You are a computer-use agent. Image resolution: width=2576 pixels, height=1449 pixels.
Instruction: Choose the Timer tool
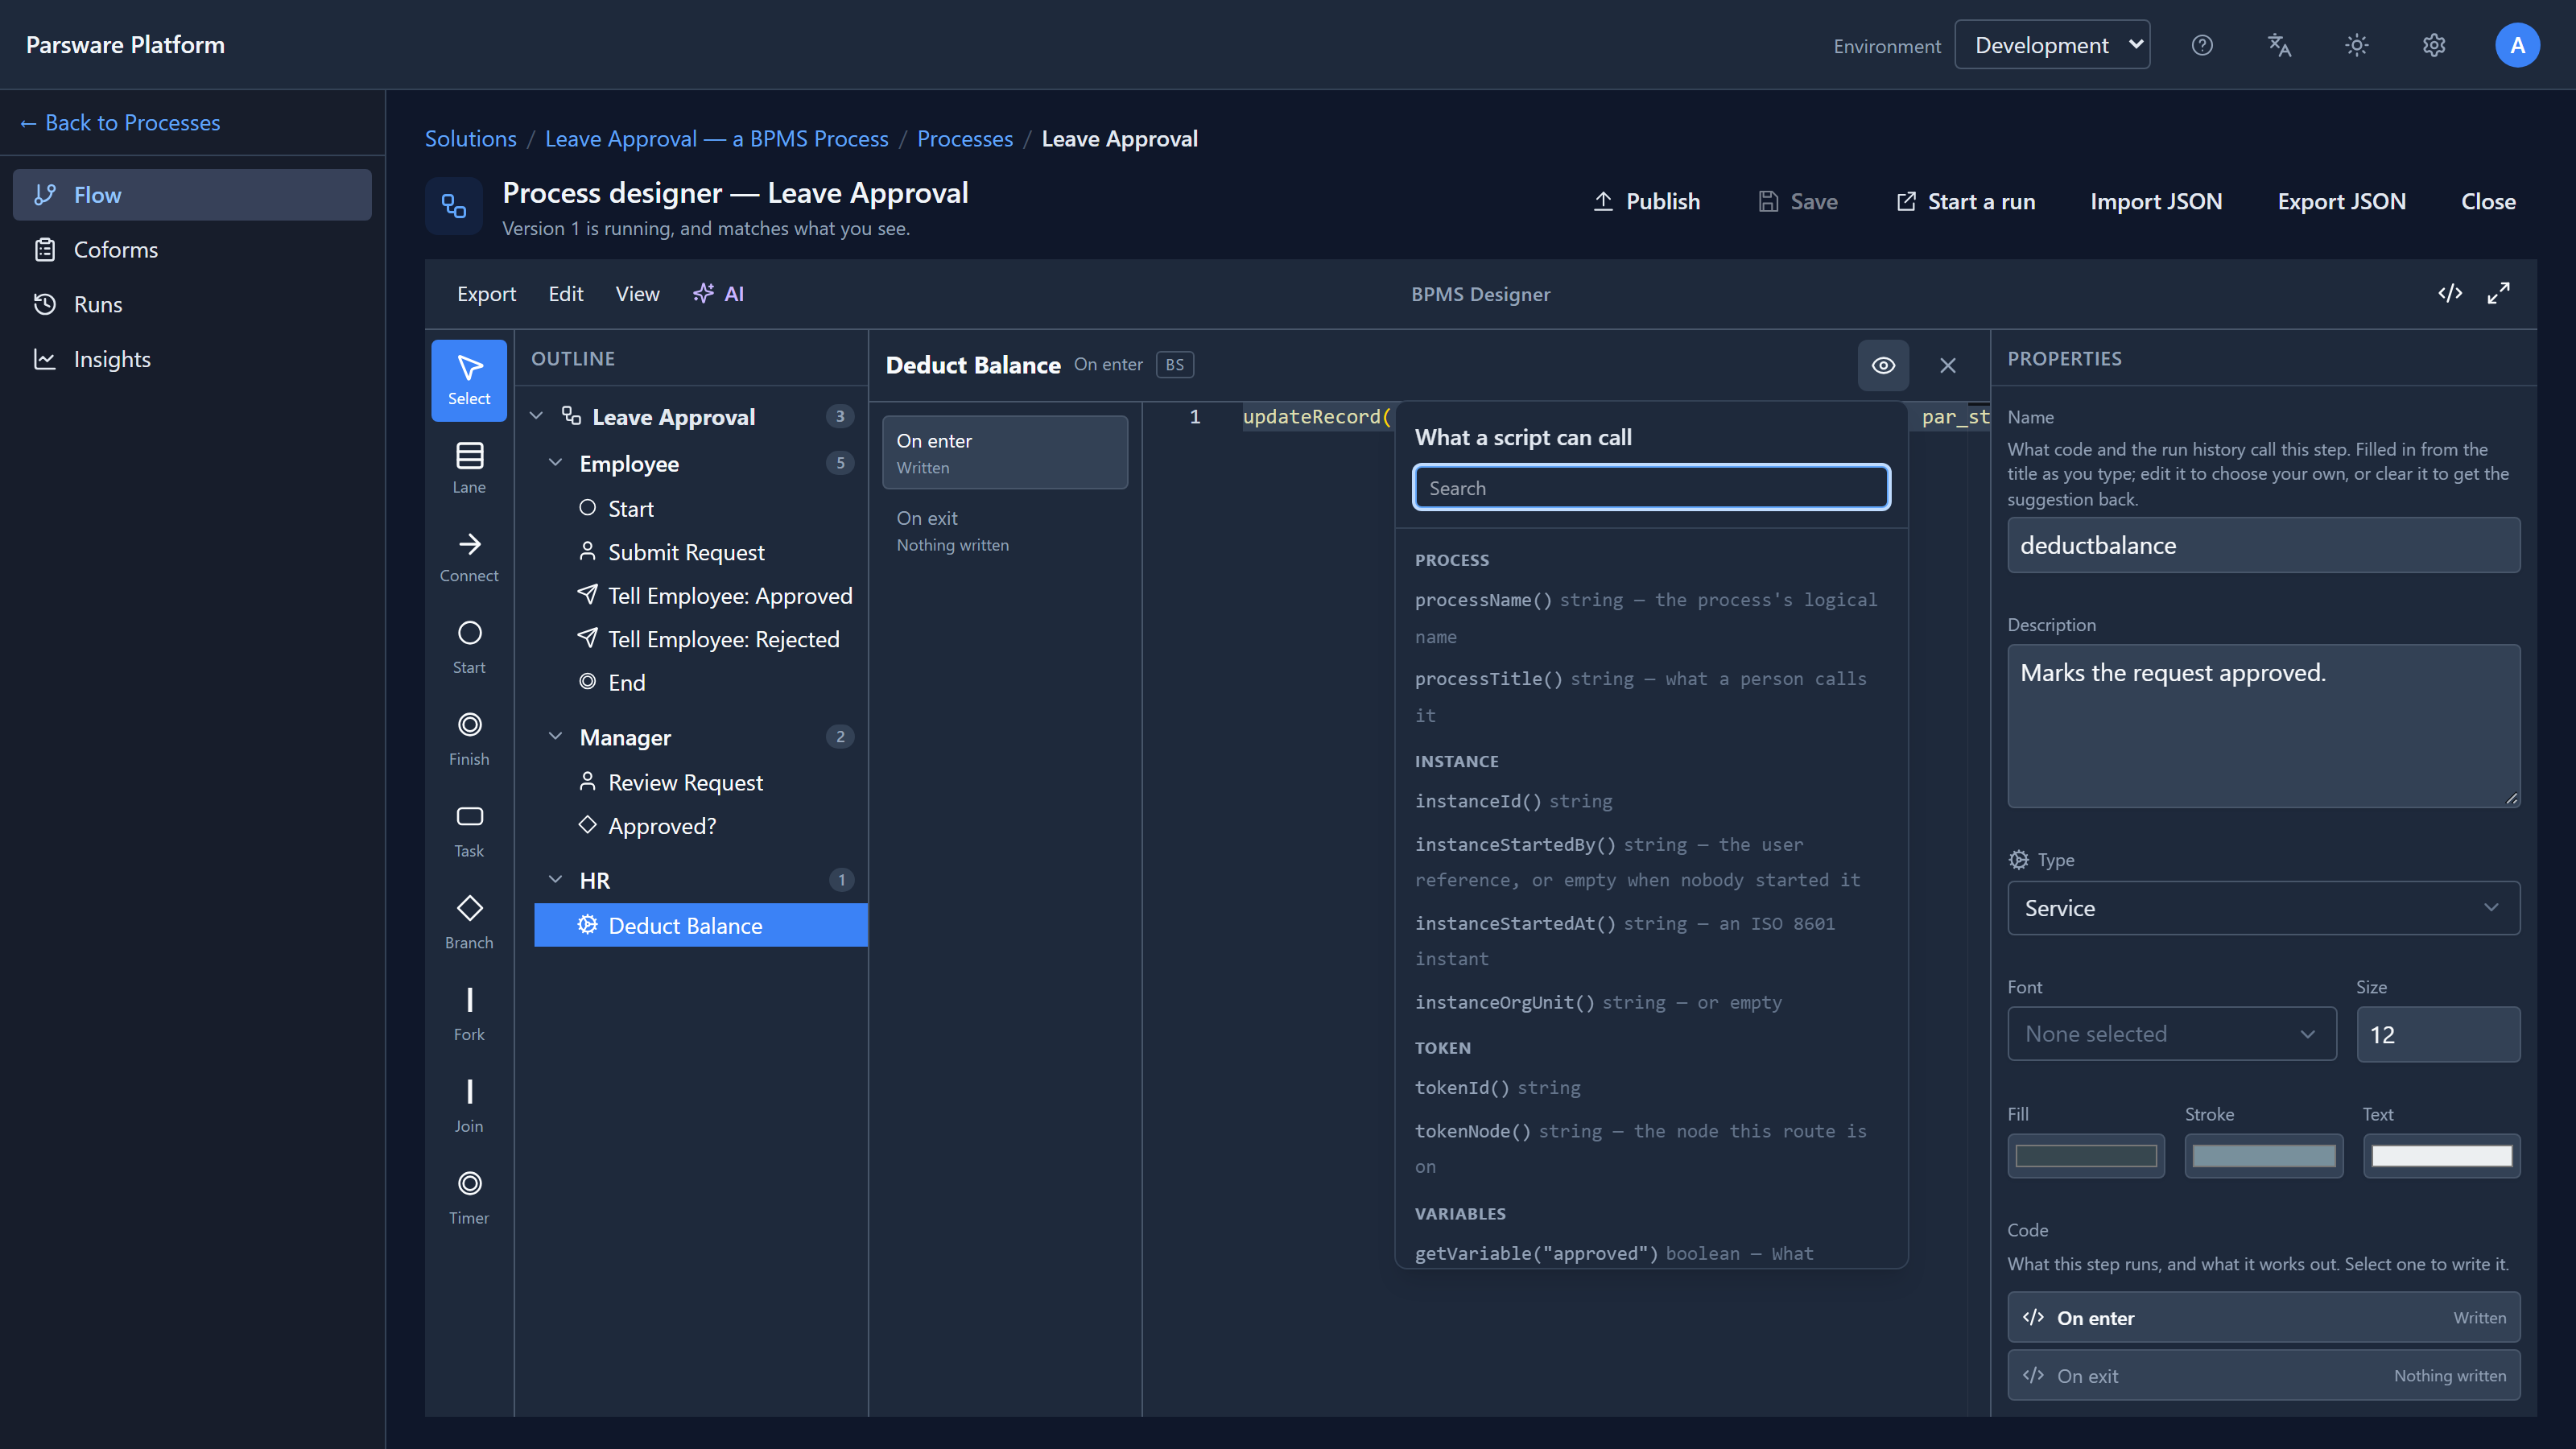[469, 1199]
